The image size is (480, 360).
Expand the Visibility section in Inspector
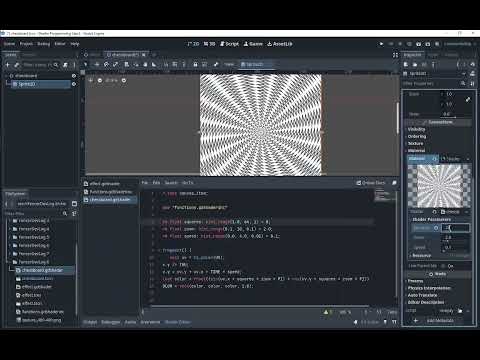pos(417,129)
